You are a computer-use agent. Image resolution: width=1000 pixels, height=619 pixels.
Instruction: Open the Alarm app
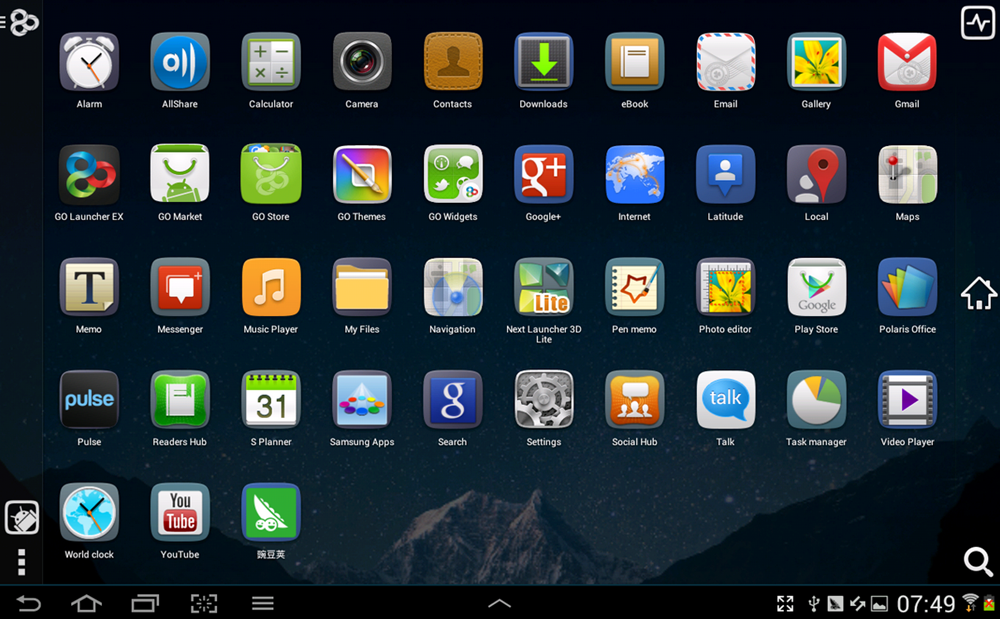(x=89, y=63)
